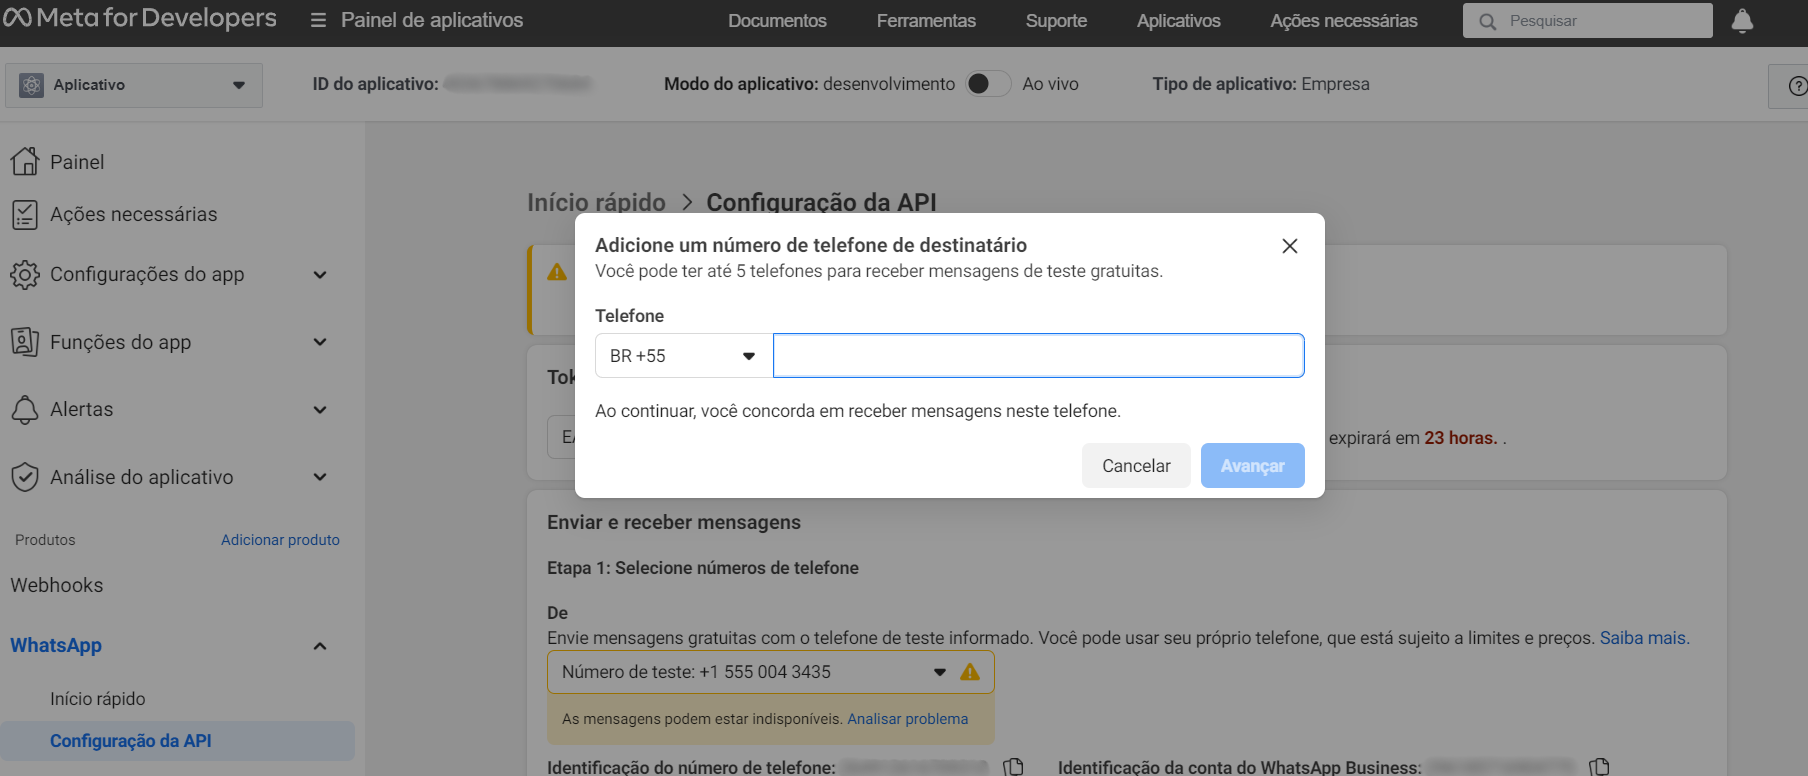Open Documentos in top navigation

[x=777, y=21]
